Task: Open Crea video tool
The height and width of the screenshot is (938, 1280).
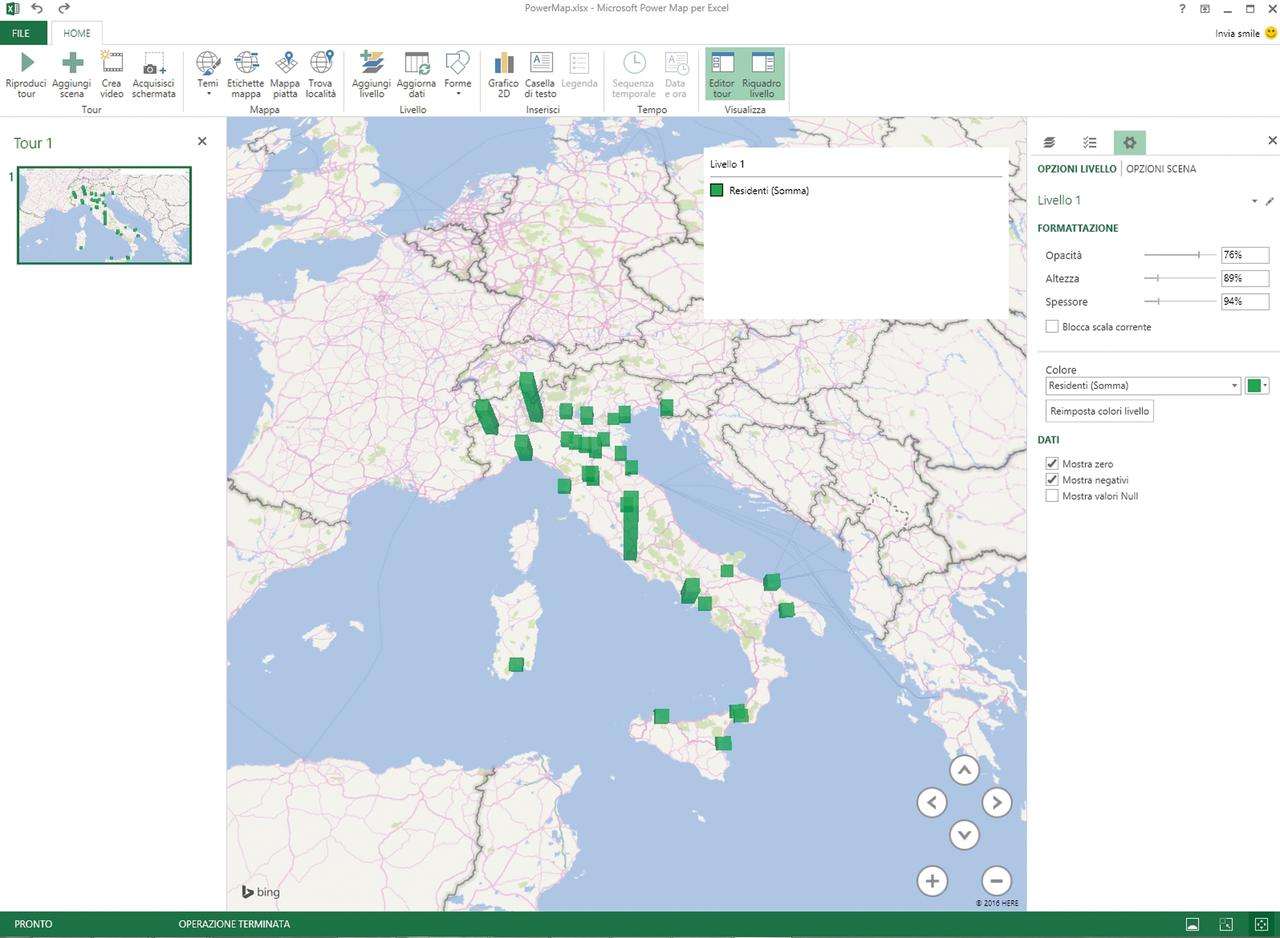Action: tap(112, 64)
